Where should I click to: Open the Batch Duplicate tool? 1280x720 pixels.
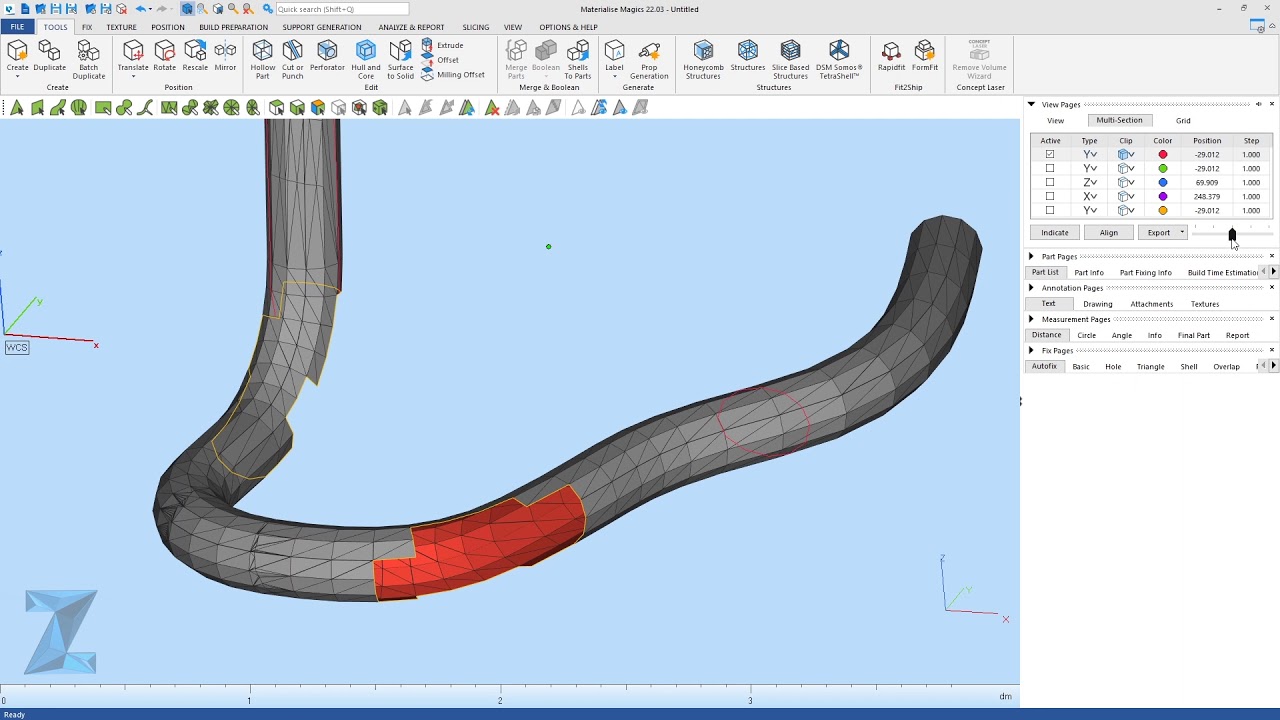88,60
